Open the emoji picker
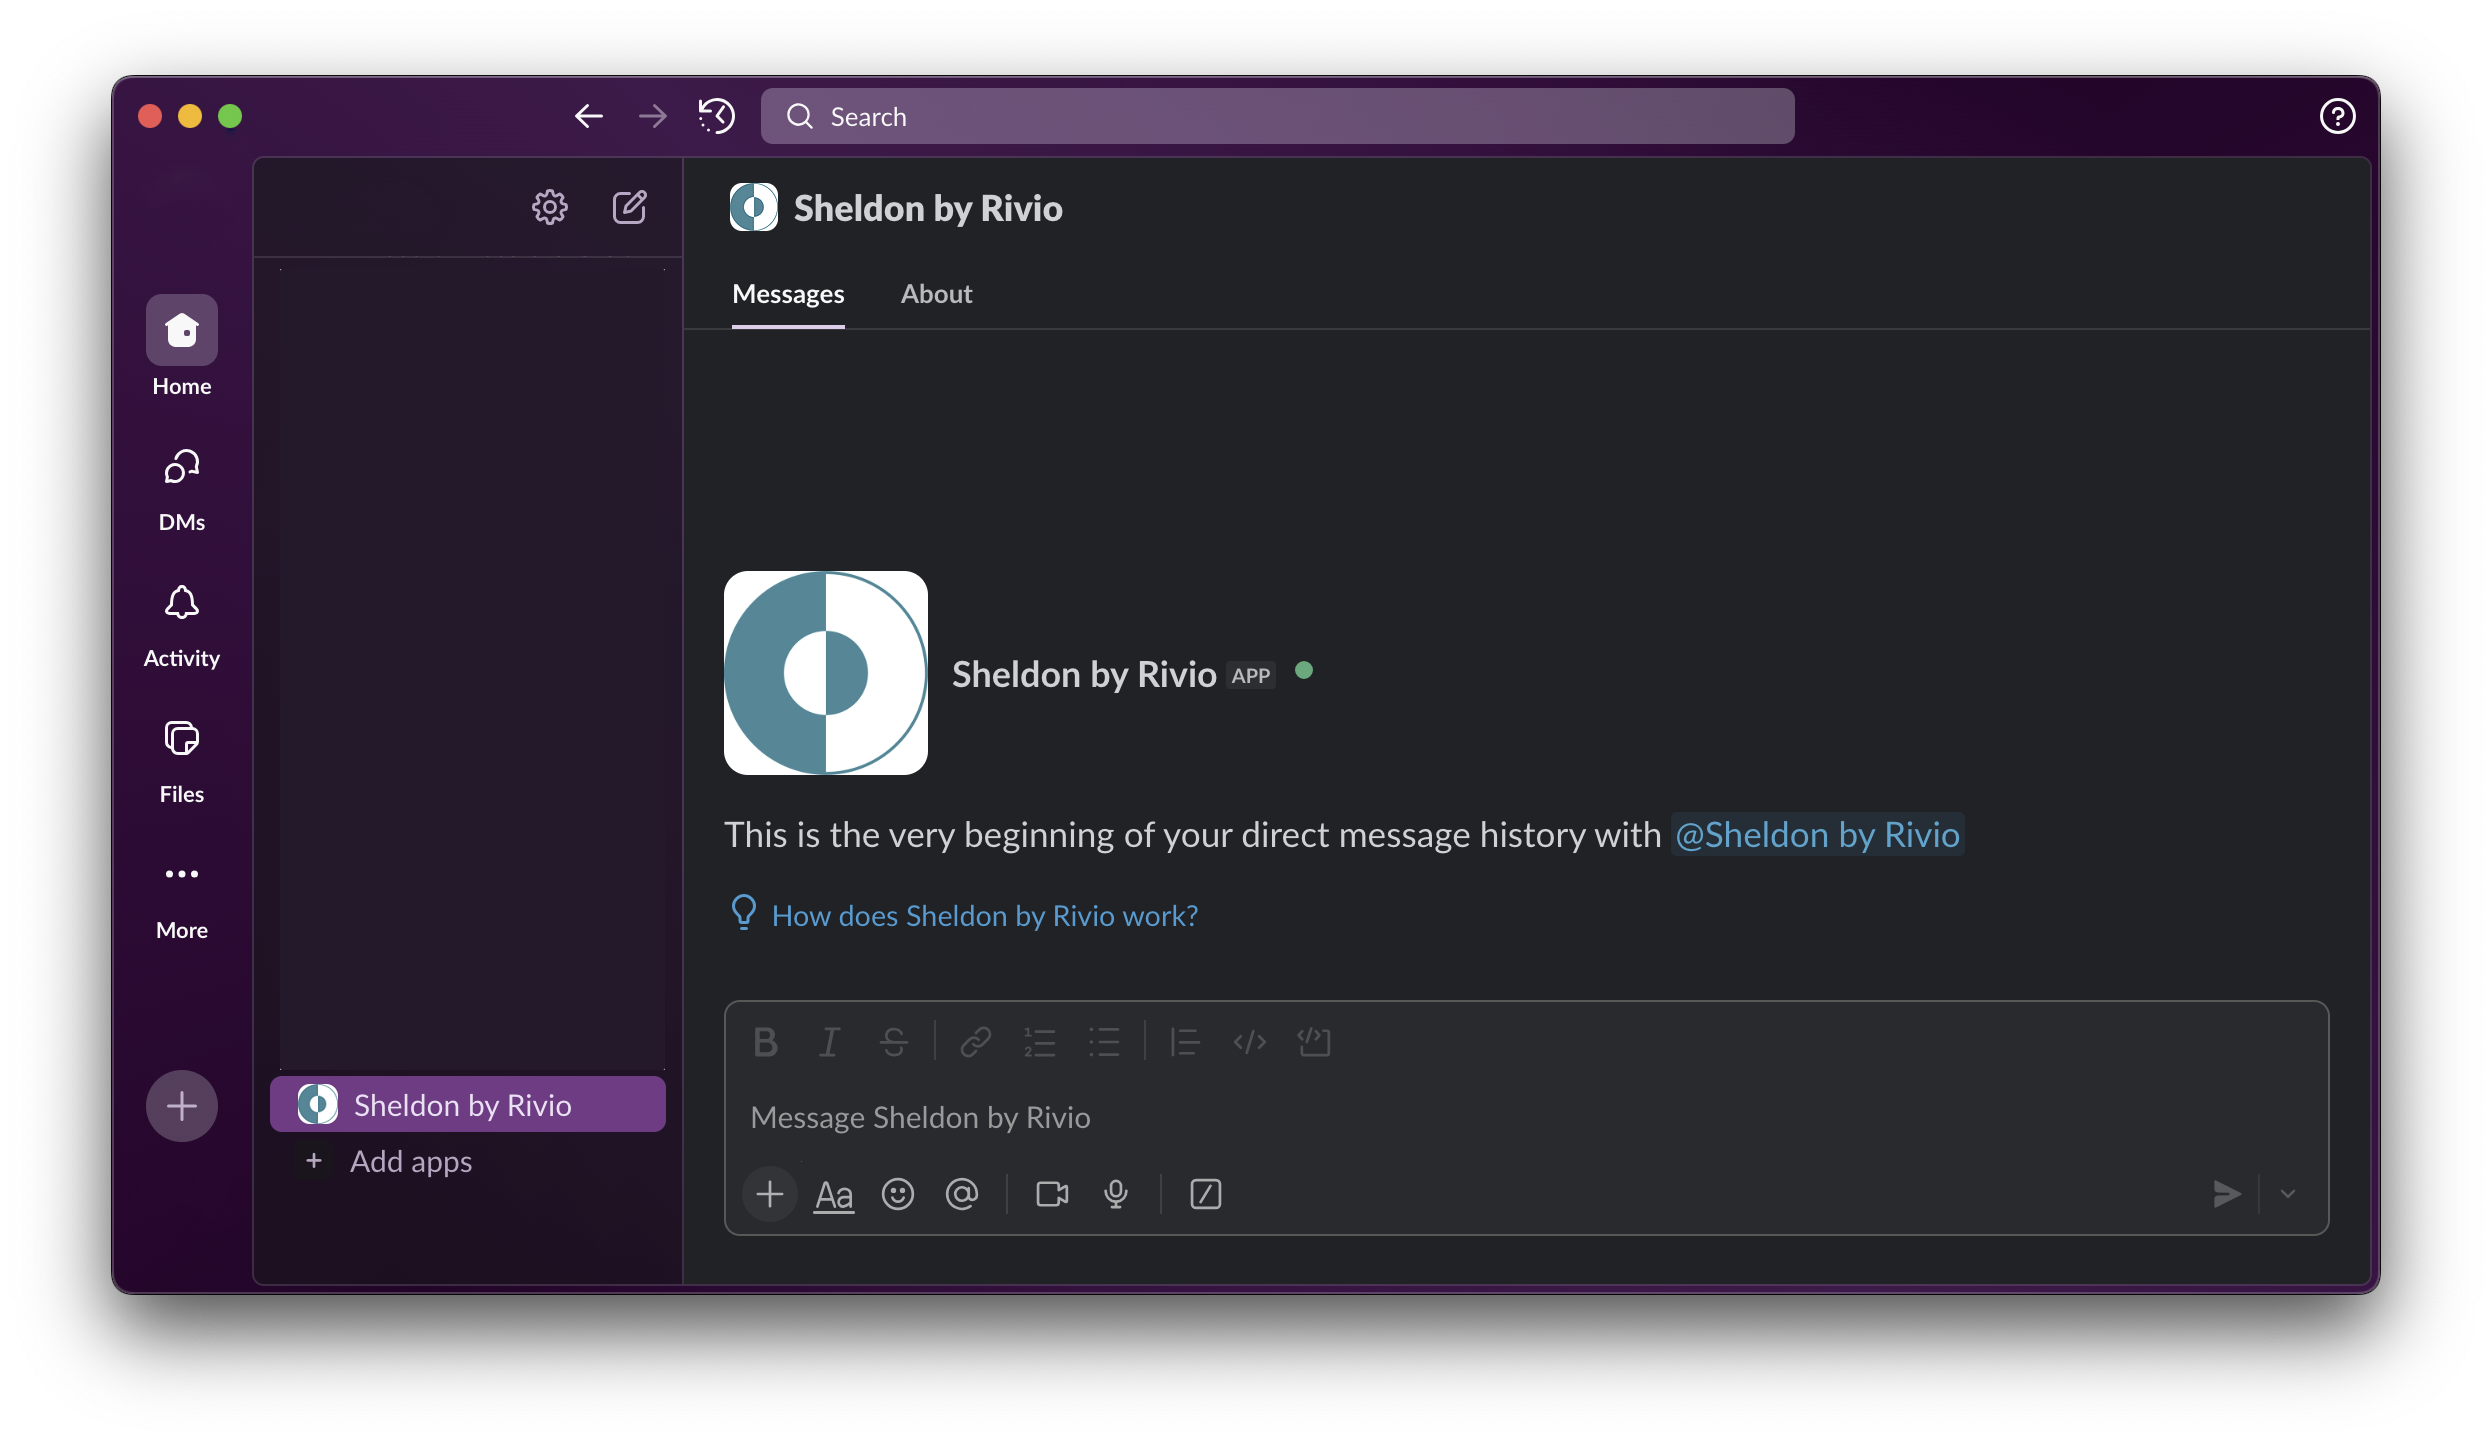The height and width of the screenshot is (1442, 2492). (898, 1194)
